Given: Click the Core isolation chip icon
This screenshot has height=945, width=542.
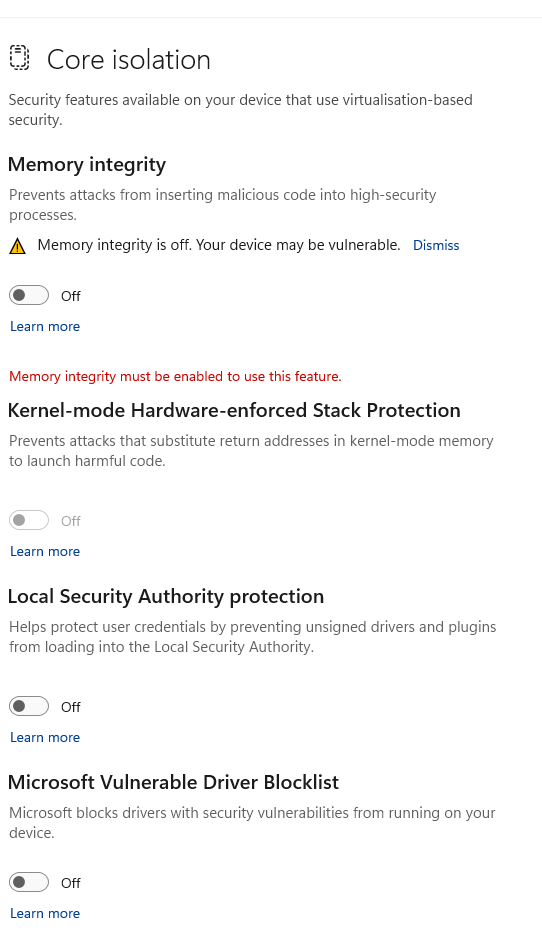Looking at the screenshot, I should (x=19, y=58).
